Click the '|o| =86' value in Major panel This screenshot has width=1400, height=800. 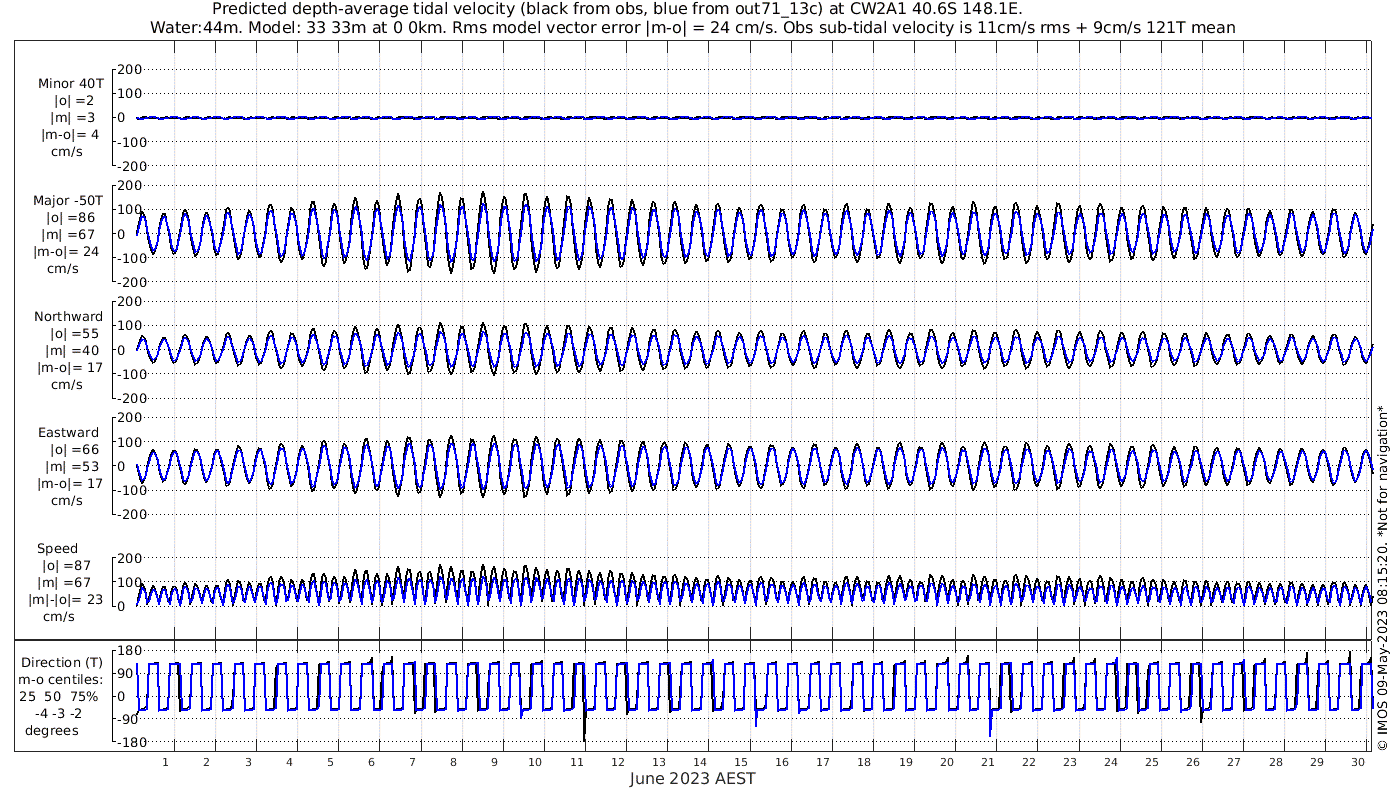tap(70, 218)
